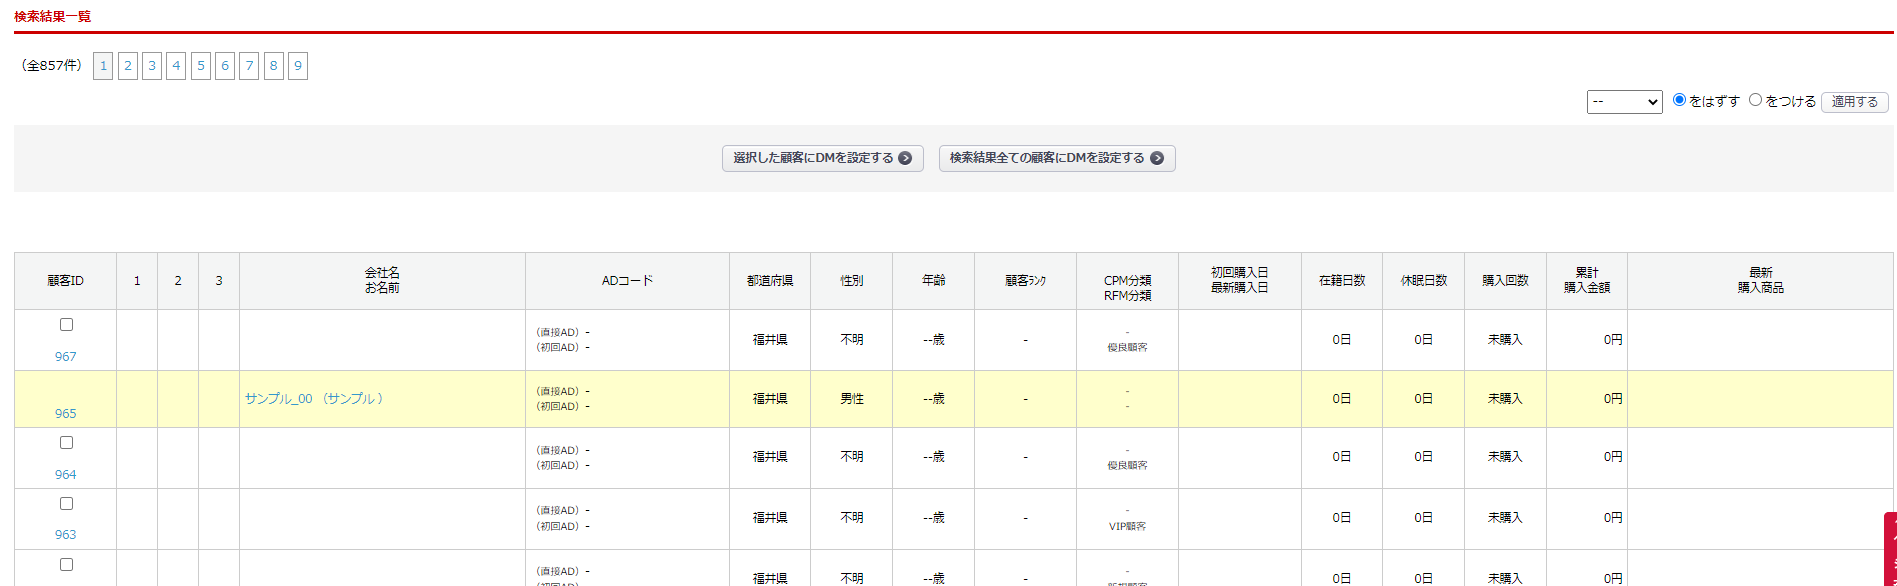Open customer ID 963 link
1897x586 pixels.
pyautogui.click(x=66, y=535)
